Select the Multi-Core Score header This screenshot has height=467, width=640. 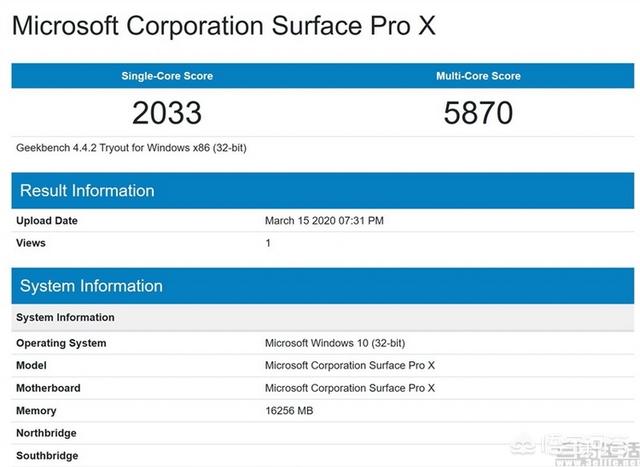(478, 76)
